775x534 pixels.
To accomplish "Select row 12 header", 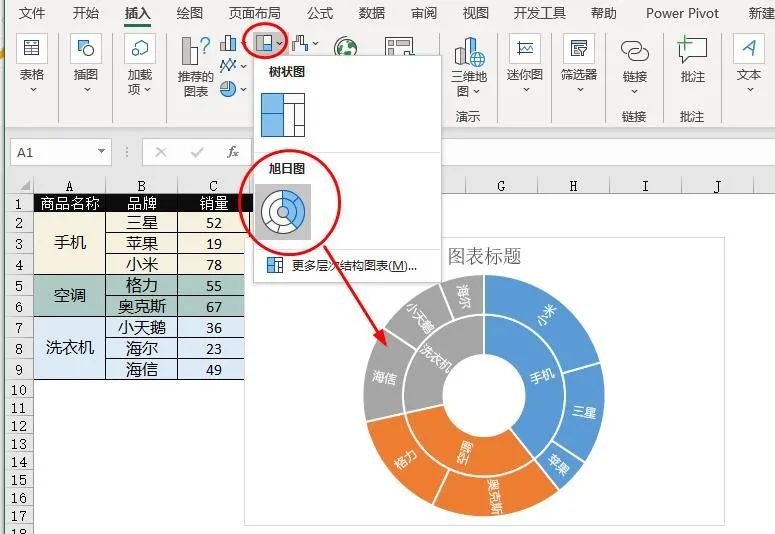I will click(x=19, y=426).
